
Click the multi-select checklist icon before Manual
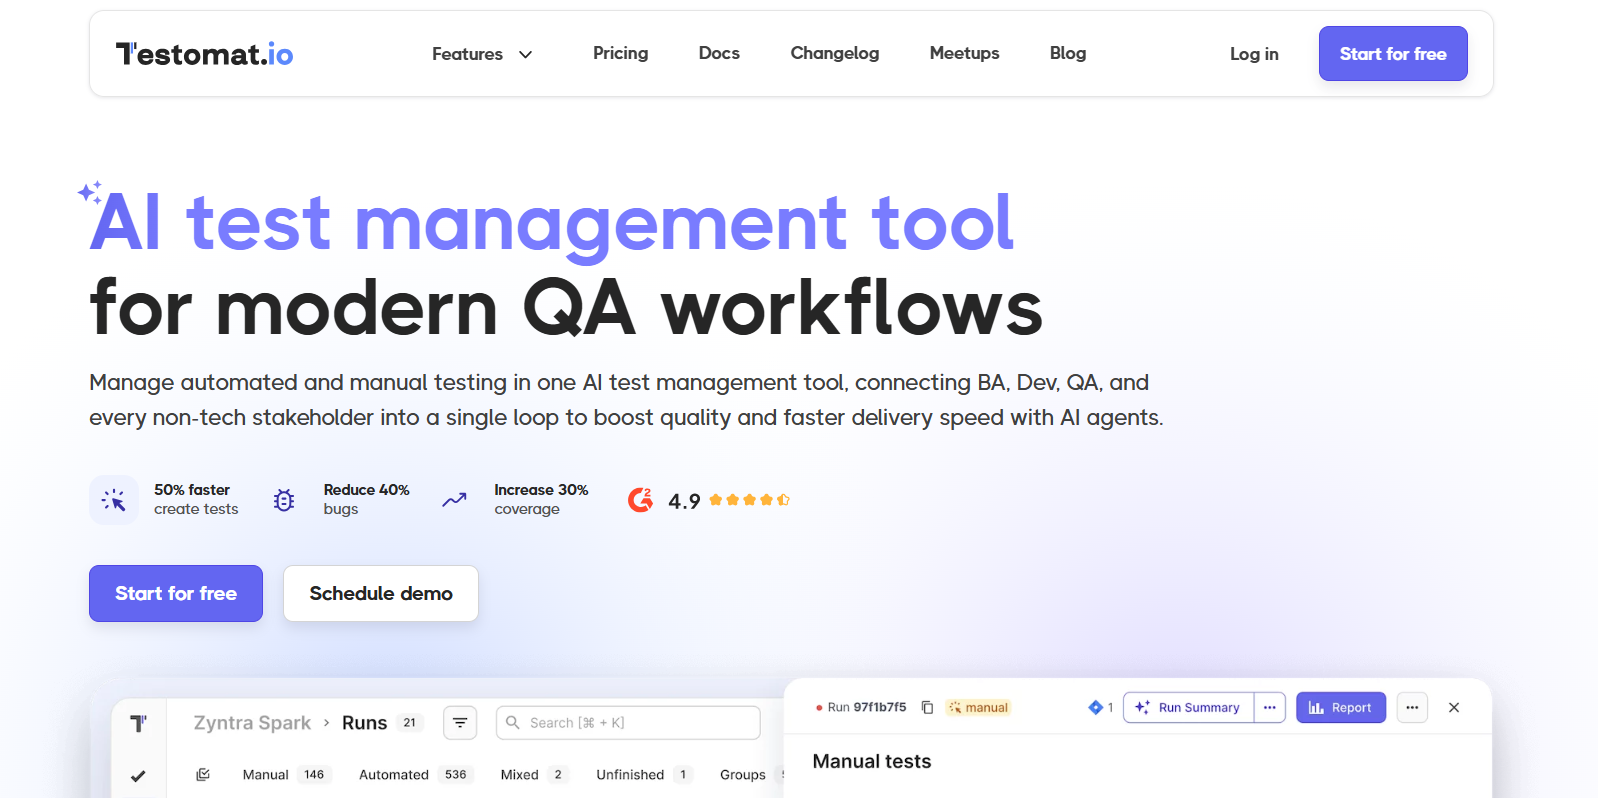(203, 774)
